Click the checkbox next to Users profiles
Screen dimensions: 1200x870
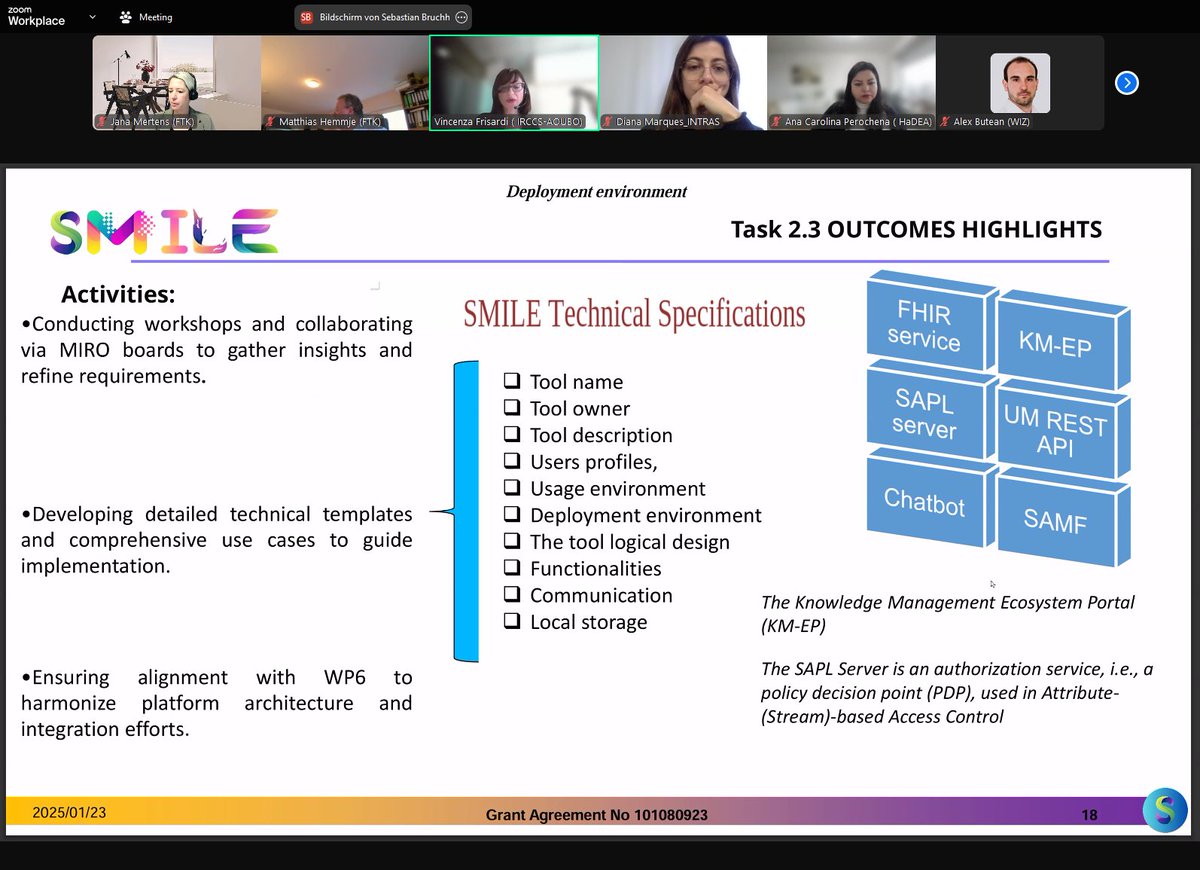pyautogui.click(x=511, y=461)
